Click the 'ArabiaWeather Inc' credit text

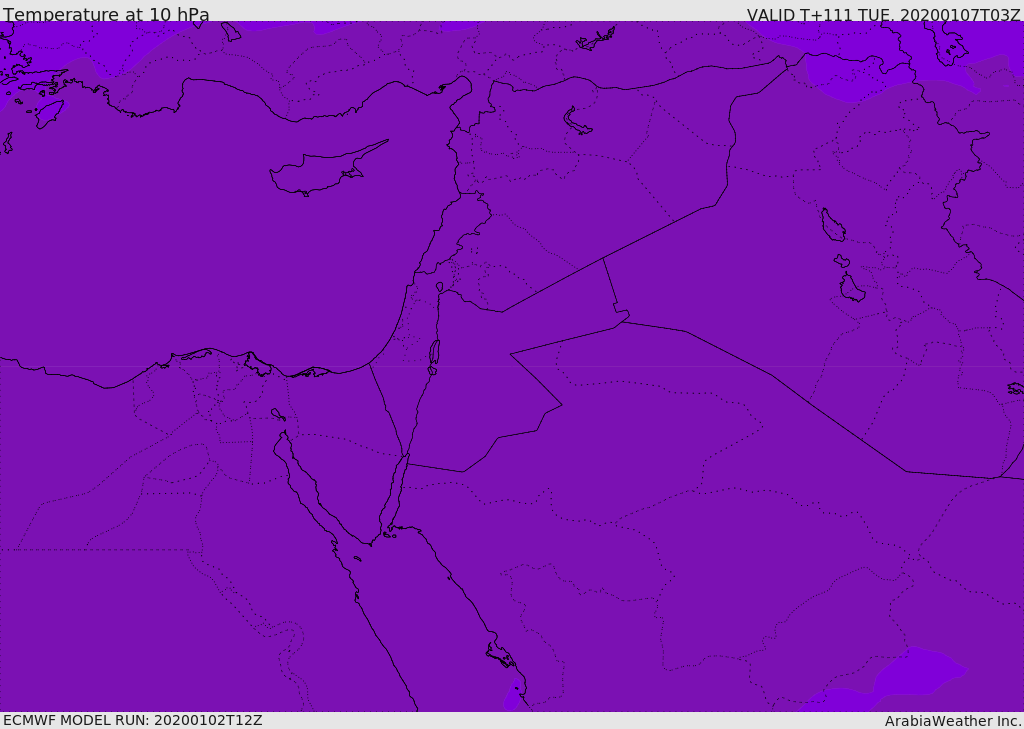(x=953, y=721)
